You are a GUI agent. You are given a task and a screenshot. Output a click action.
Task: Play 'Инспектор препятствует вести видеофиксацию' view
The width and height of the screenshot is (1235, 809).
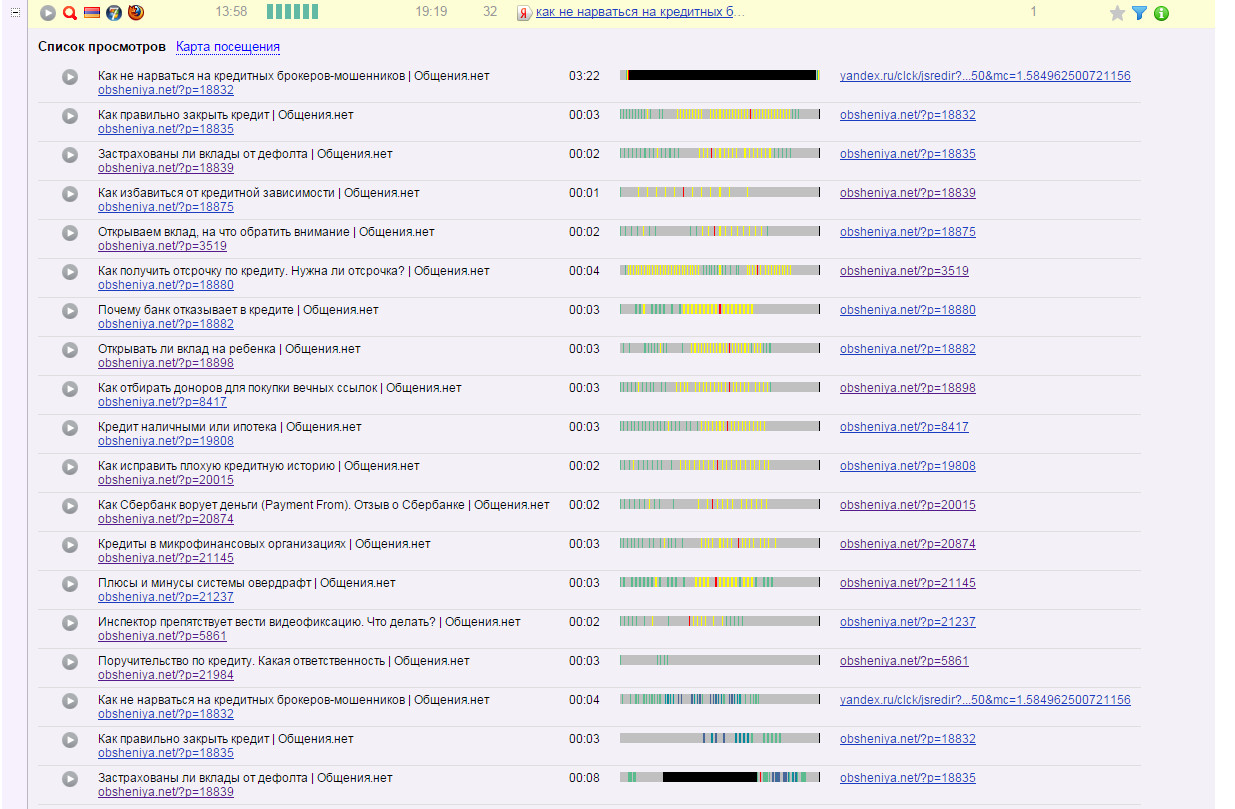pos(70,622)
